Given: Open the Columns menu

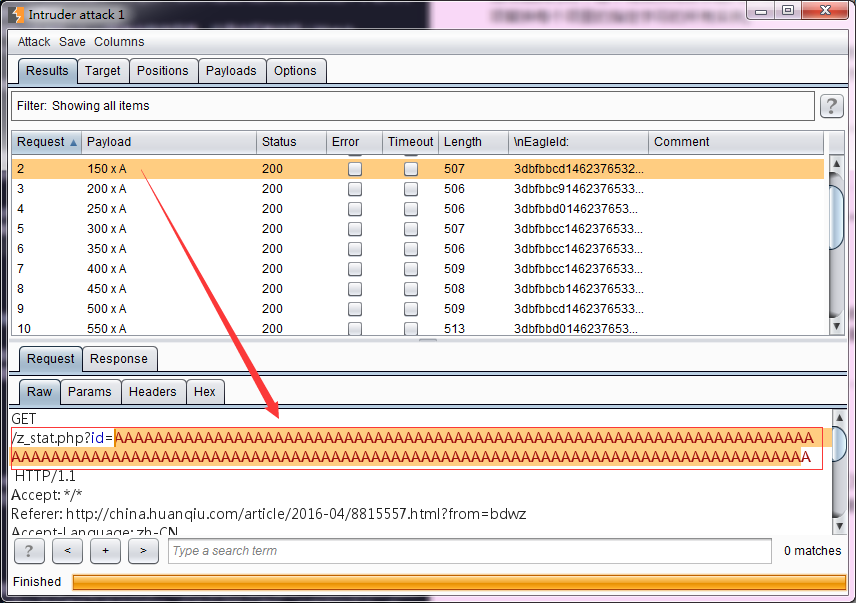Looking at the screenshot, I should tap(119, 42).
